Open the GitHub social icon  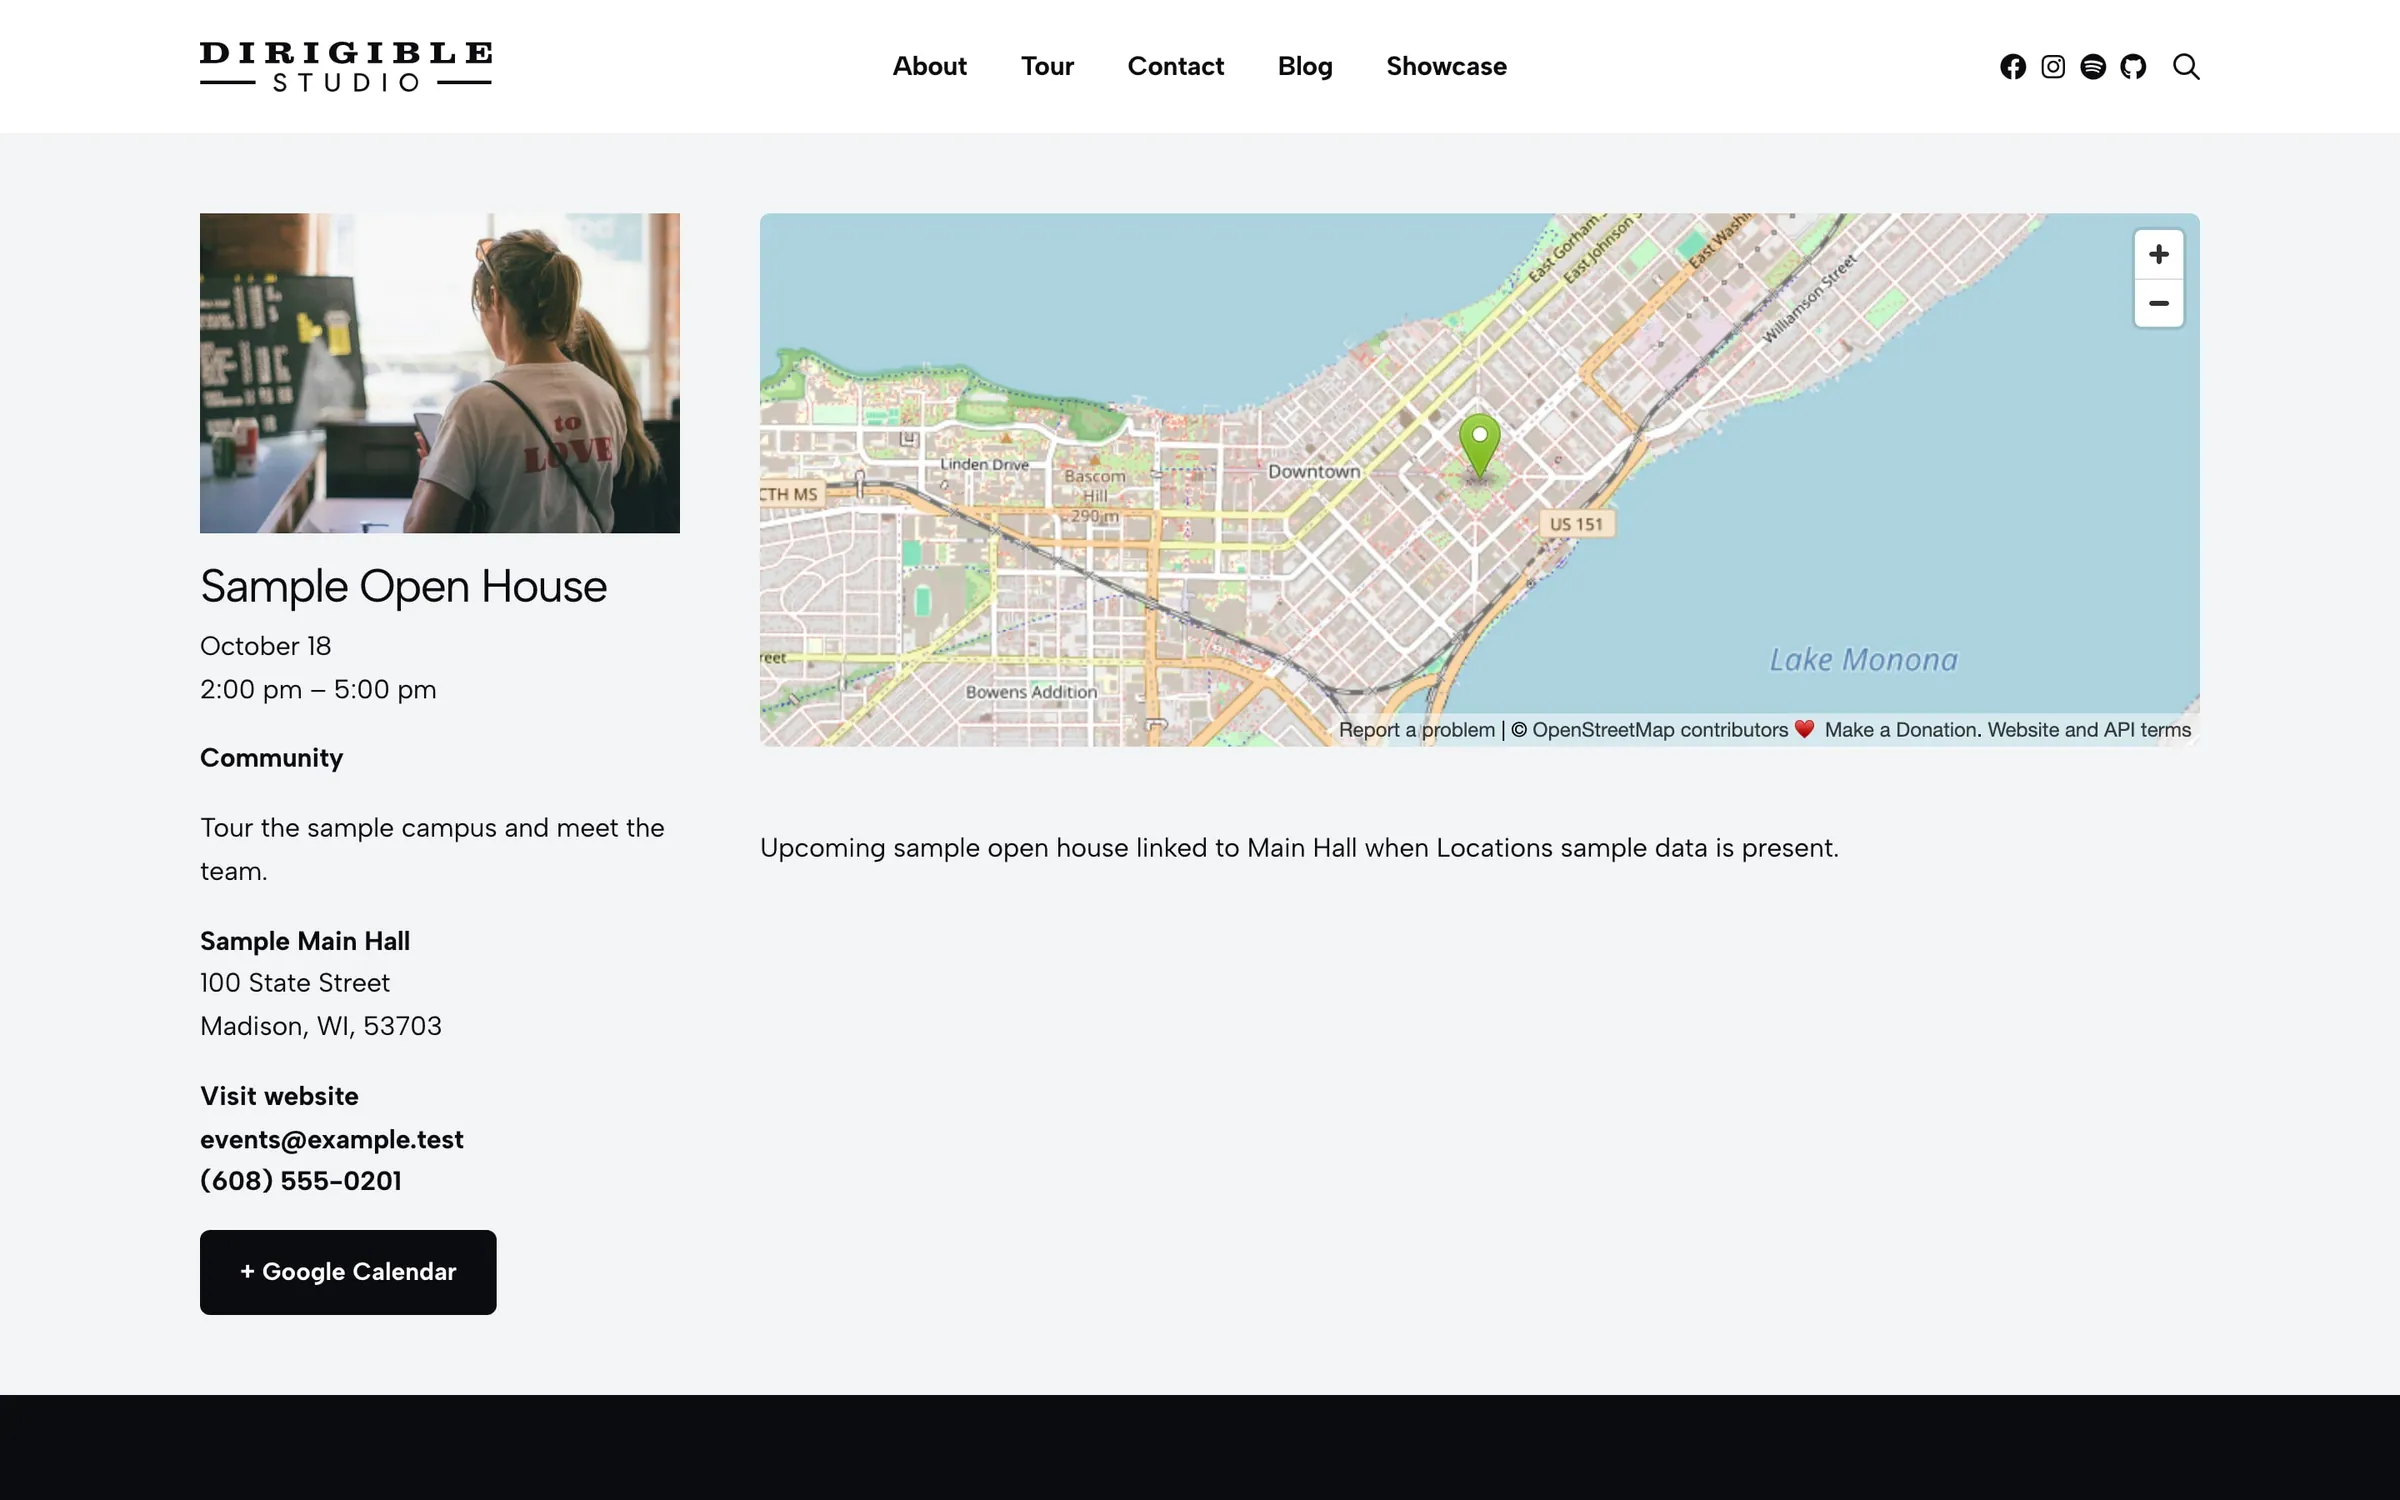click(2133, 67)
